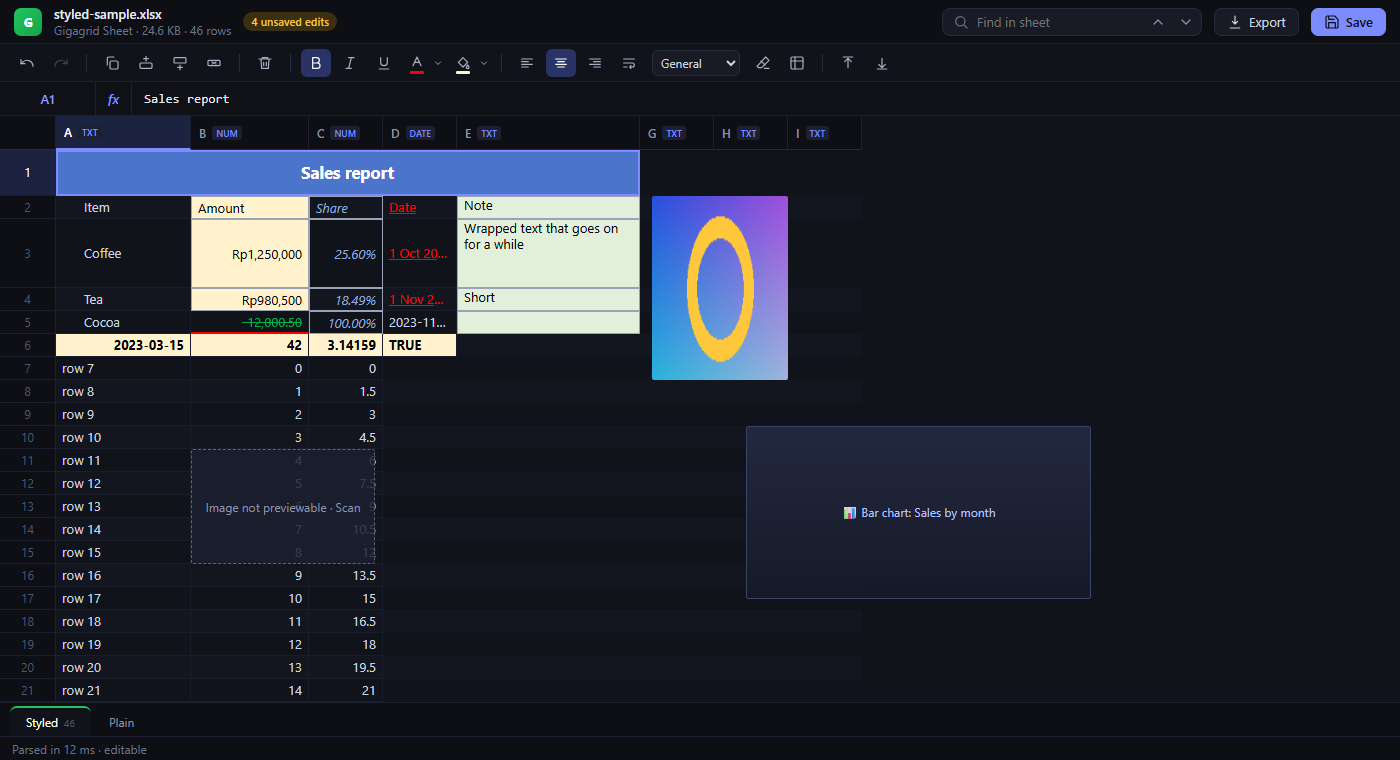Click the copy icon in toolbar

112,63
